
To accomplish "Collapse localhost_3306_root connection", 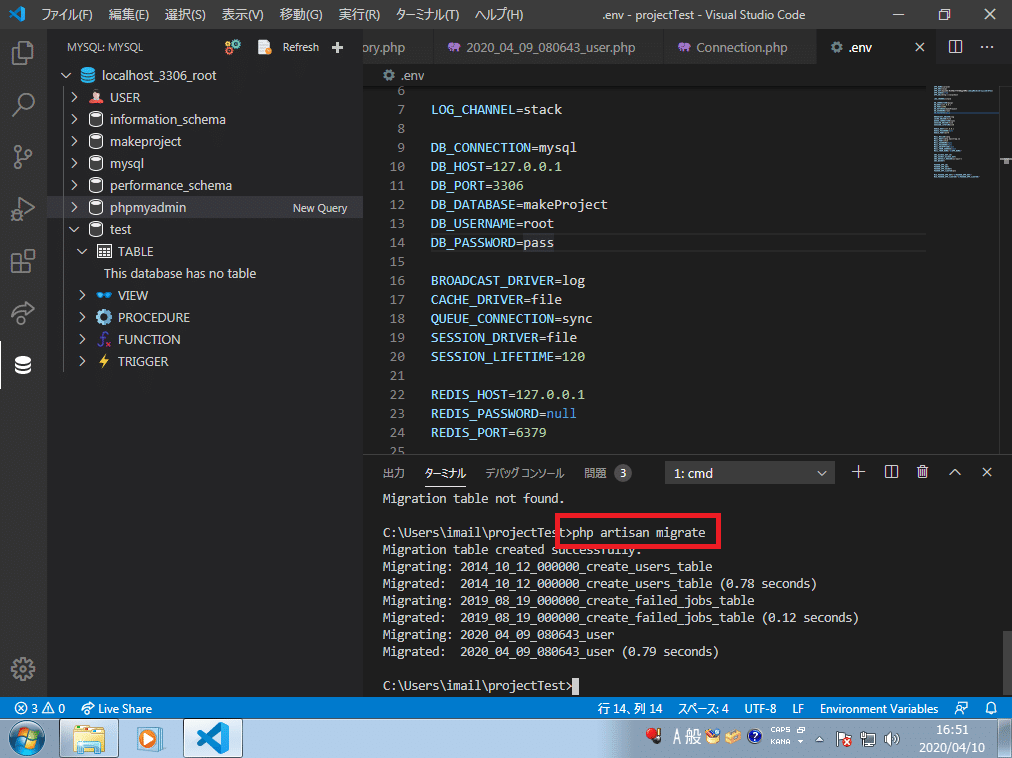I will [66, 76].
